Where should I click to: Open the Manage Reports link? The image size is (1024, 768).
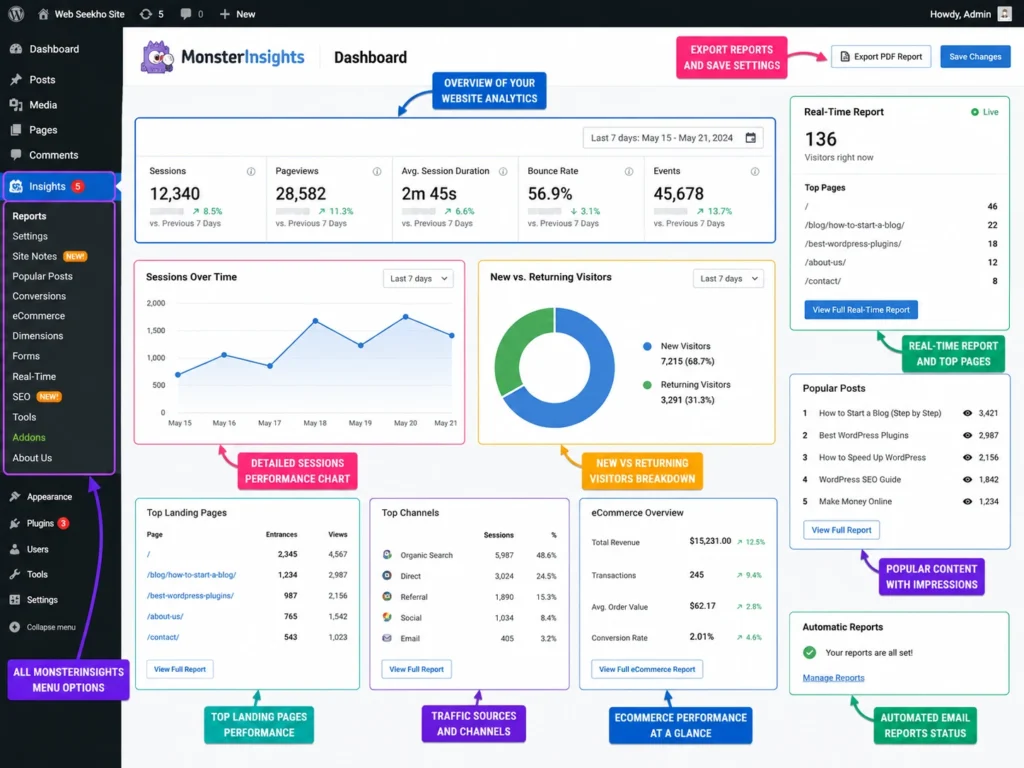[833, 678]
